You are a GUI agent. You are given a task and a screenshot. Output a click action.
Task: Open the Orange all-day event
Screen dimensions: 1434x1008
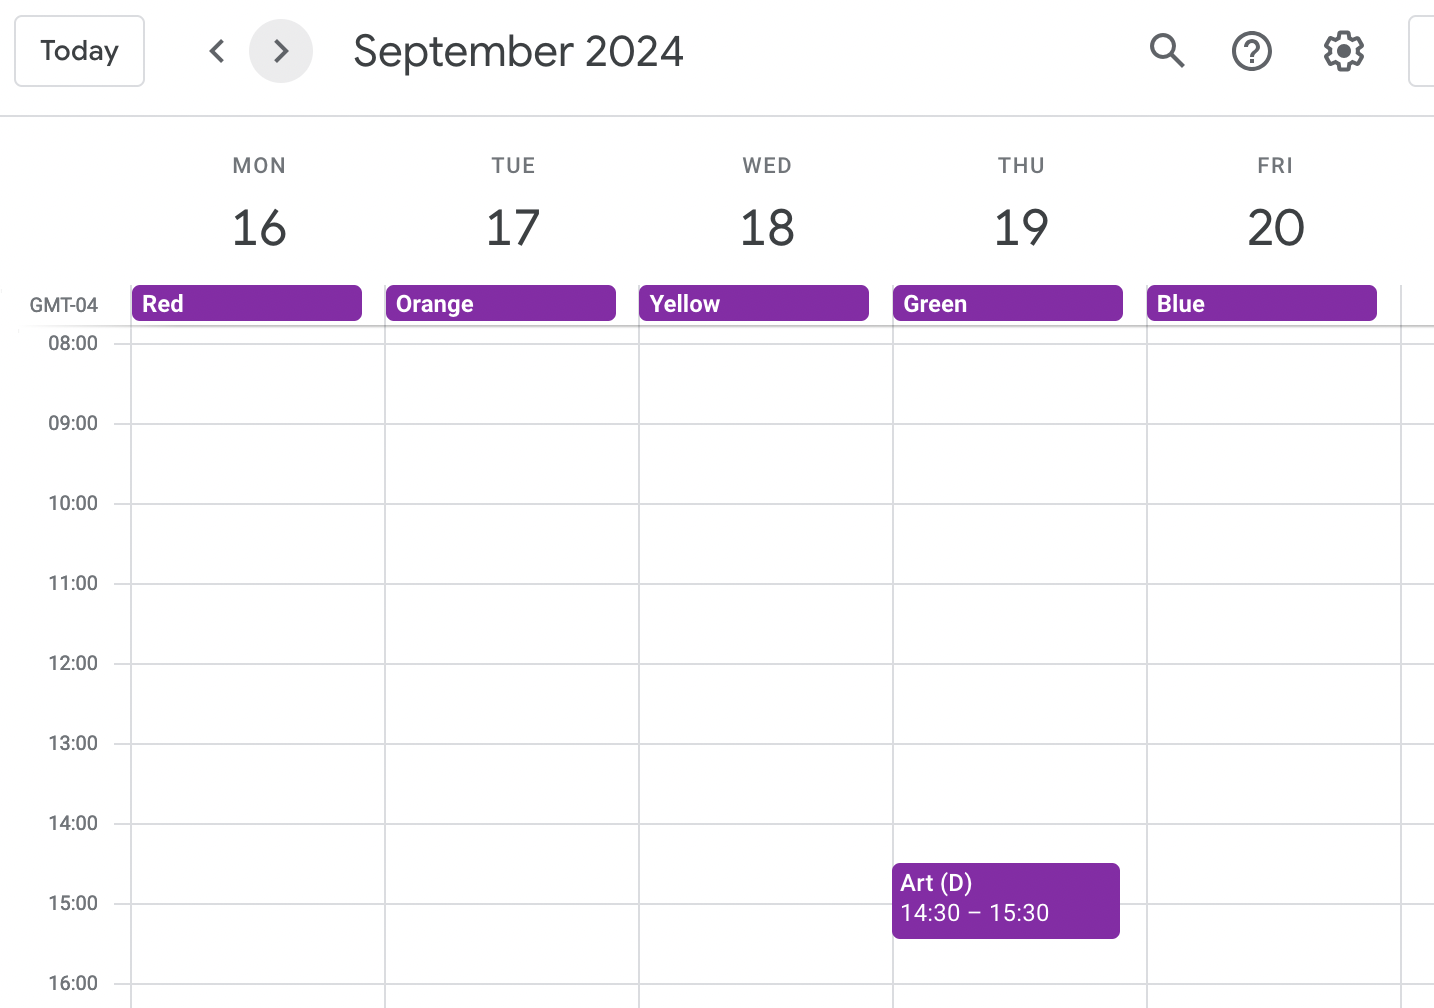[x=500, y=303]
